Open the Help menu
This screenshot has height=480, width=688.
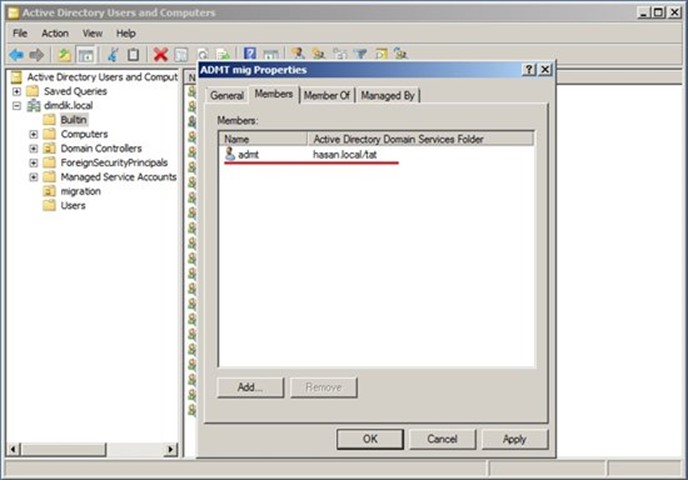tap(125, 33)
